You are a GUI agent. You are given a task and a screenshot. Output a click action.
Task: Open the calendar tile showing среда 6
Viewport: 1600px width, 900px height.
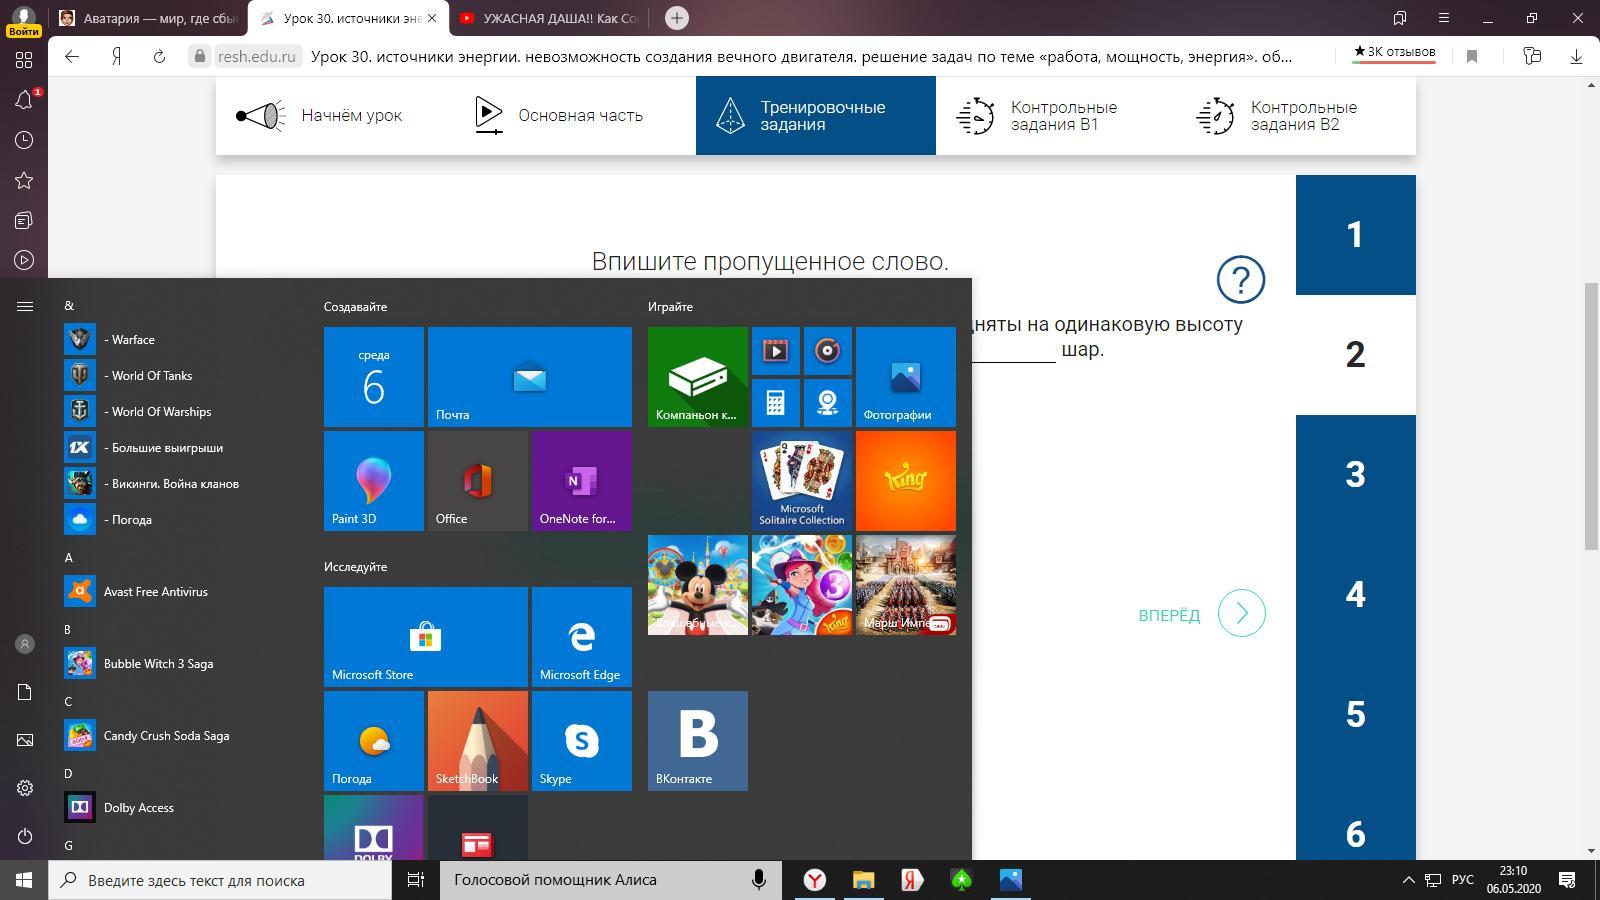click(x=374, y=377)
